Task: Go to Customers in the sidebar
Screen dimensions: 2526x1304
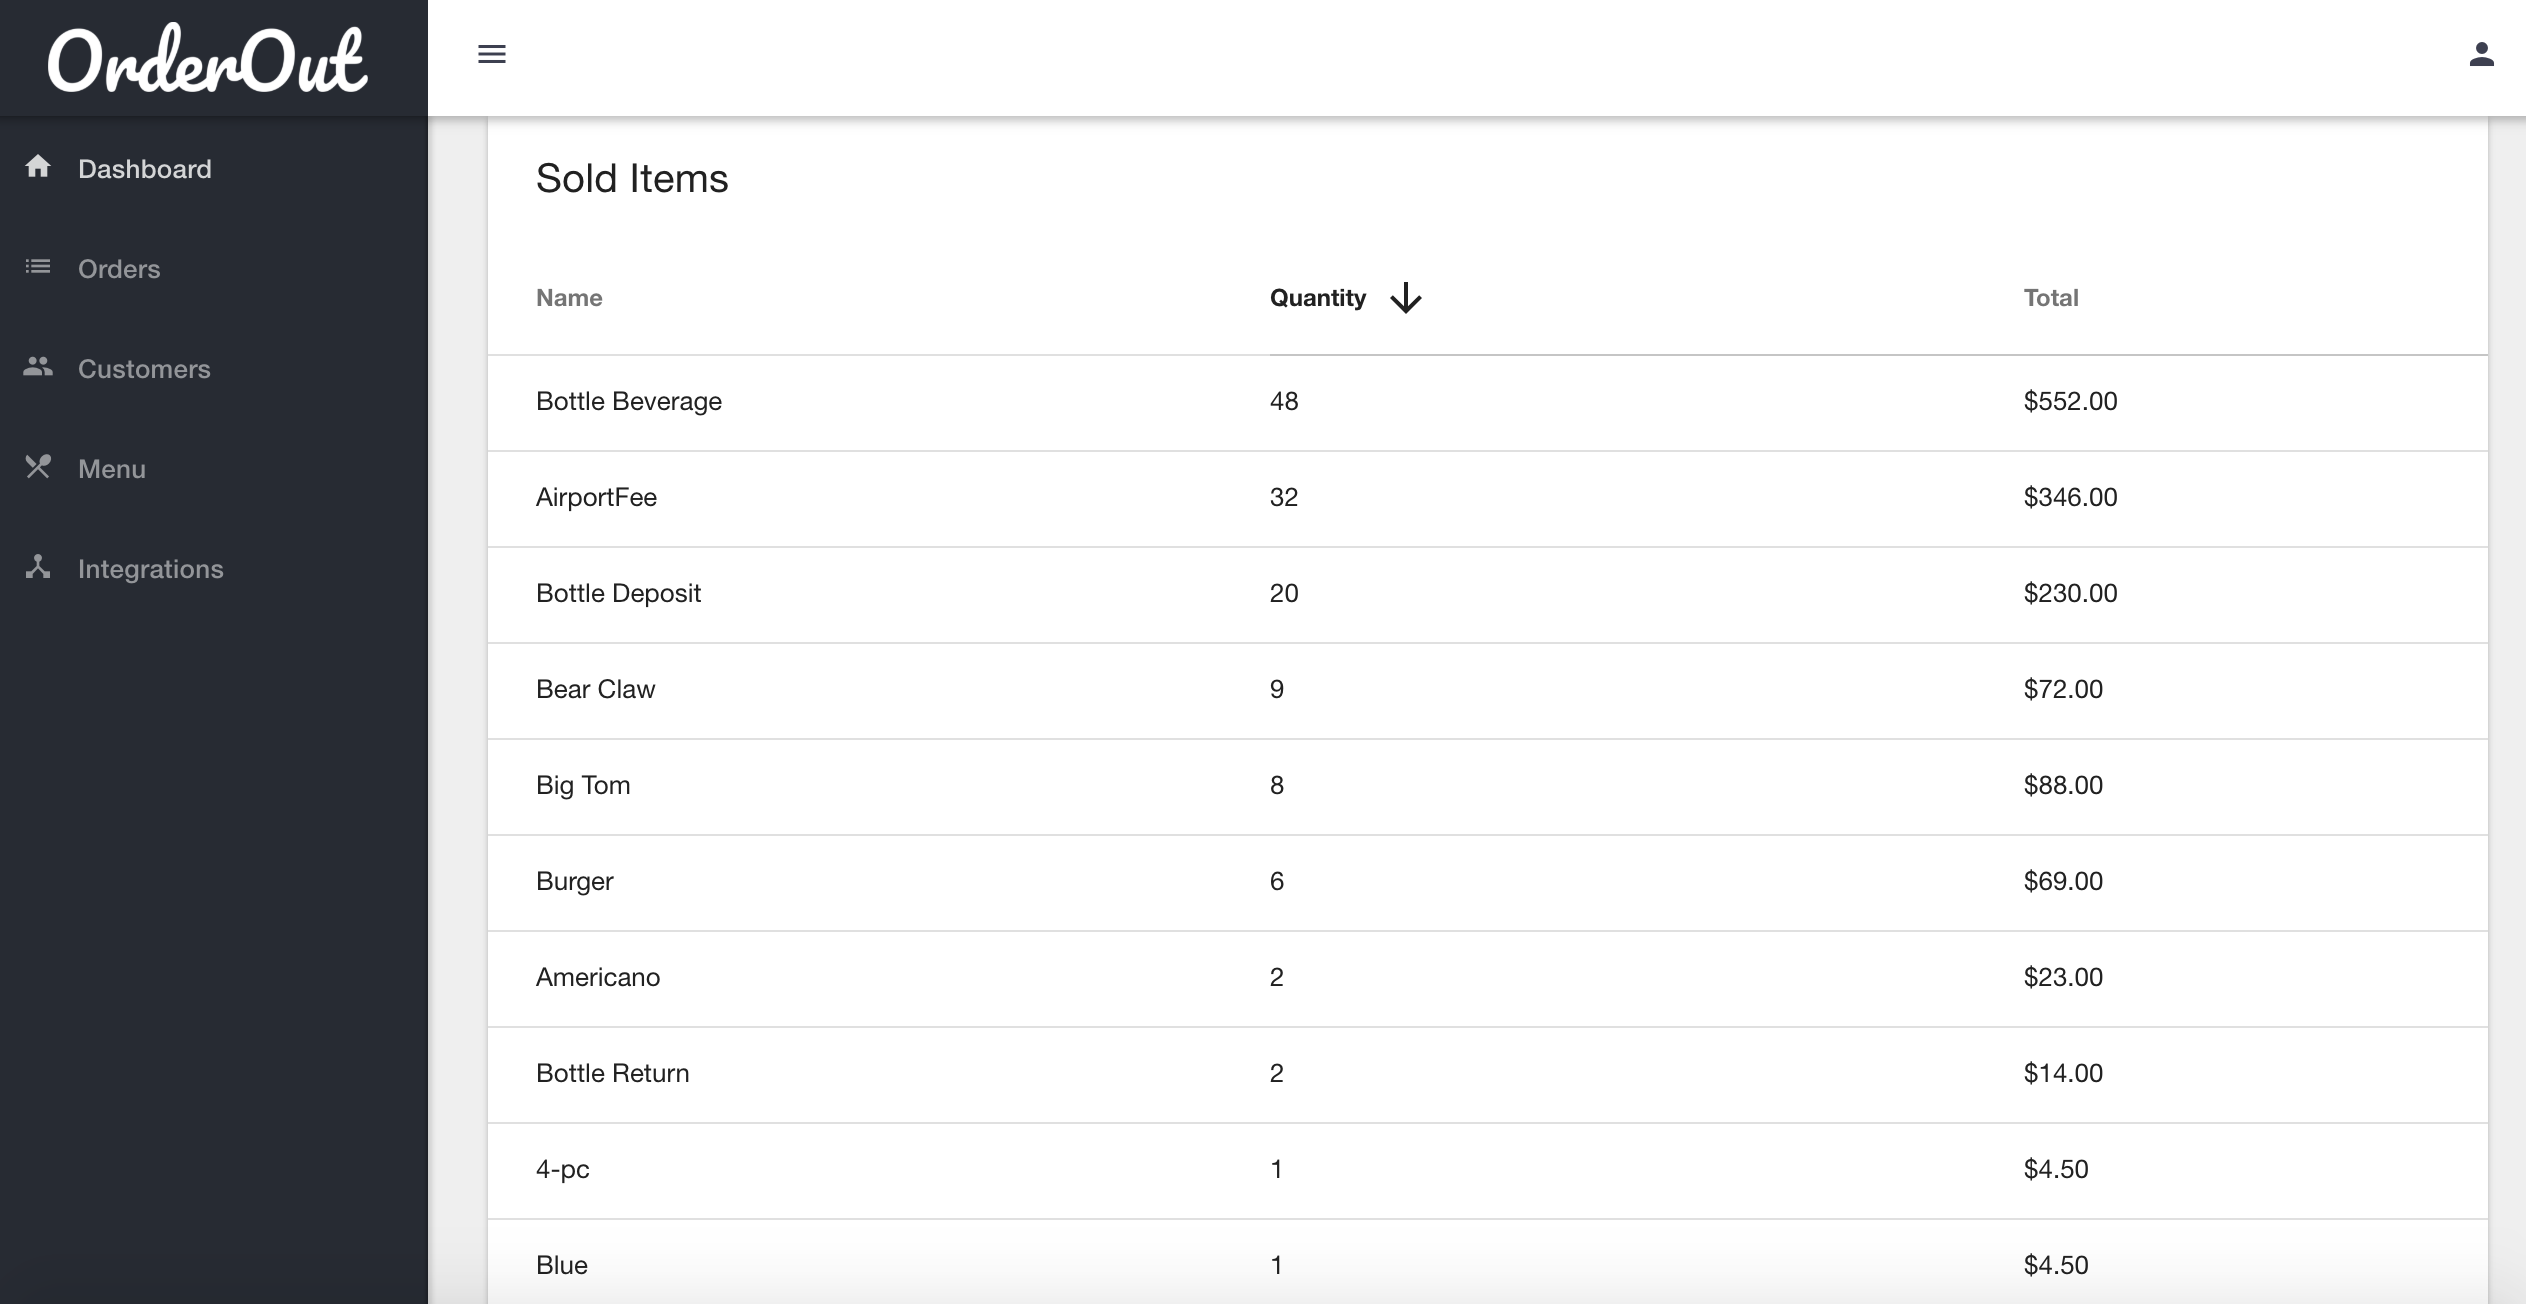Action: pos(144,369)
